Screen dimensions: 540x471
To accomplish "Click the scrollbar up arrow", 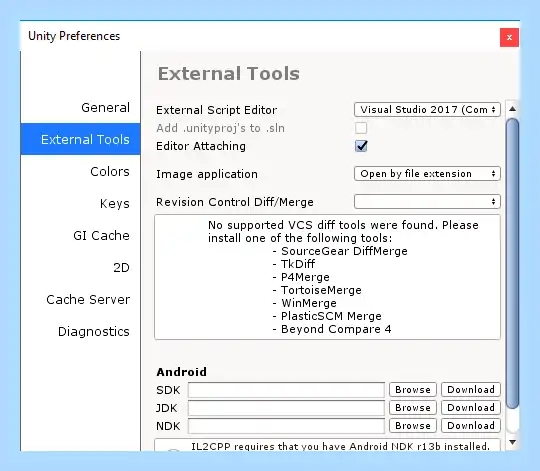I will [512, 109].
